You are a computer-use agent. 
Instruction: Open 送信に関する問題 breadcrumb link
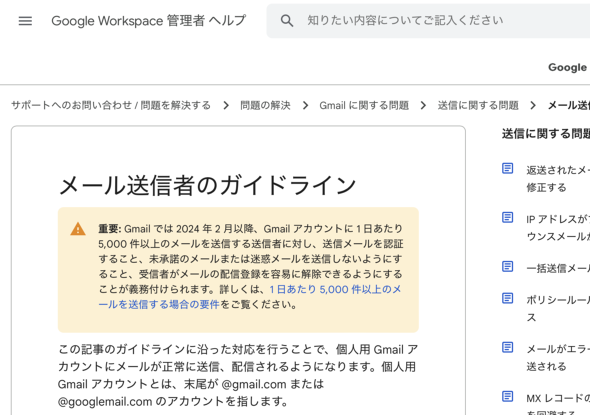[478, 105]
